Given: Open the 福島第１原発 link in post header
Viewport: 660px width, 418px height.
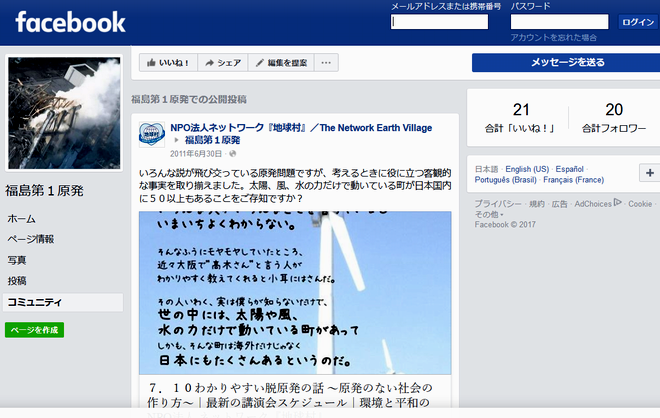Looking at the screenshot, I should [x=213, y=140].
